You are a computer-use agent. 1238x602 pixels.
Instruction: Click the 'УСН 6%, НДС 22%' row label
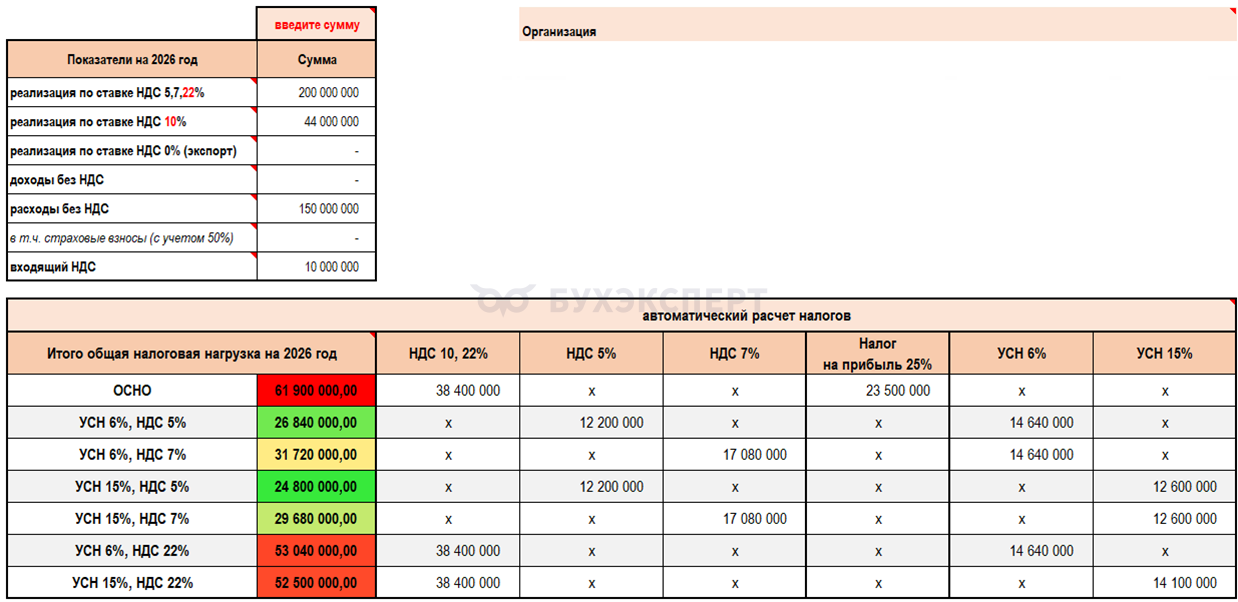(132, 551)
